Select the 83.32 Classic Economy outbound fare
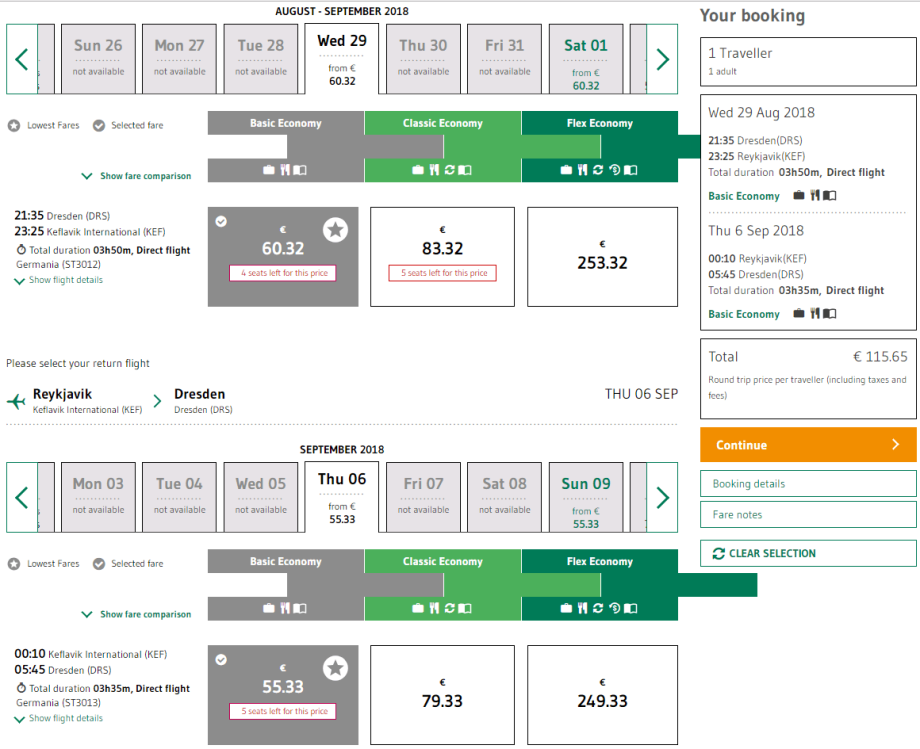920x749 pixels. coord(442,257)
